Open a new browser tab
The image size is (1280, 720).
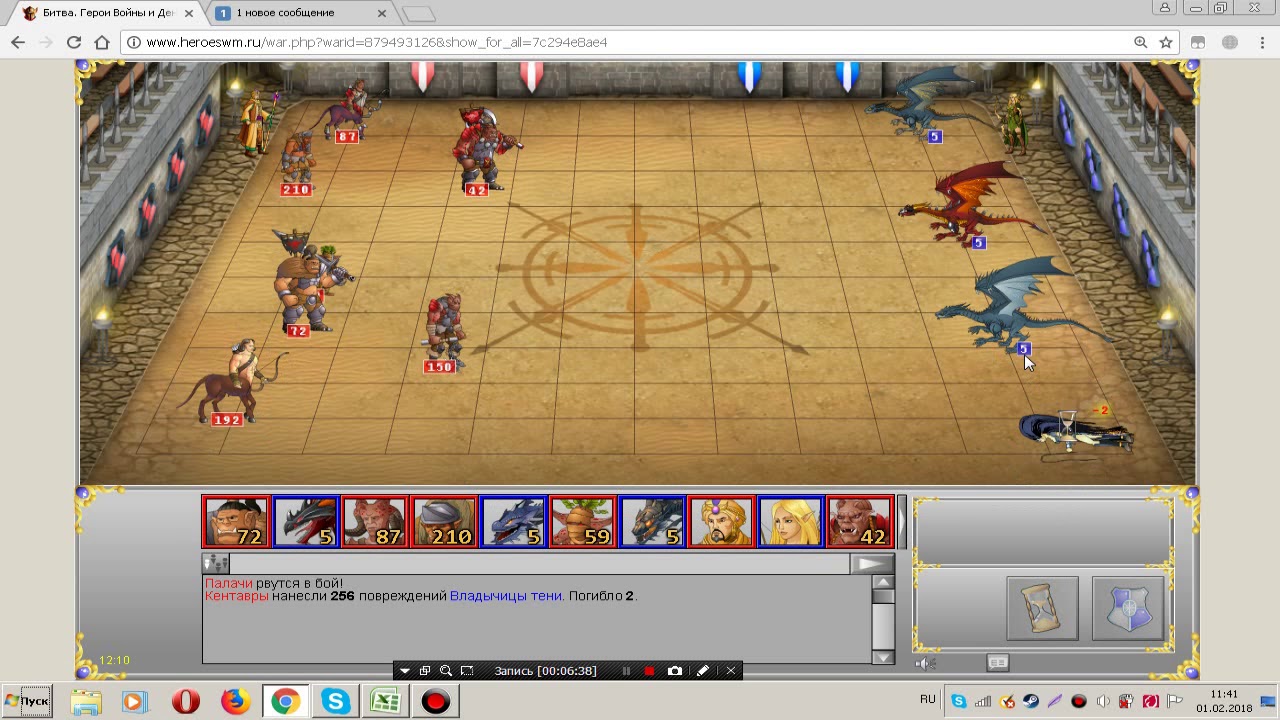[419, 14]
